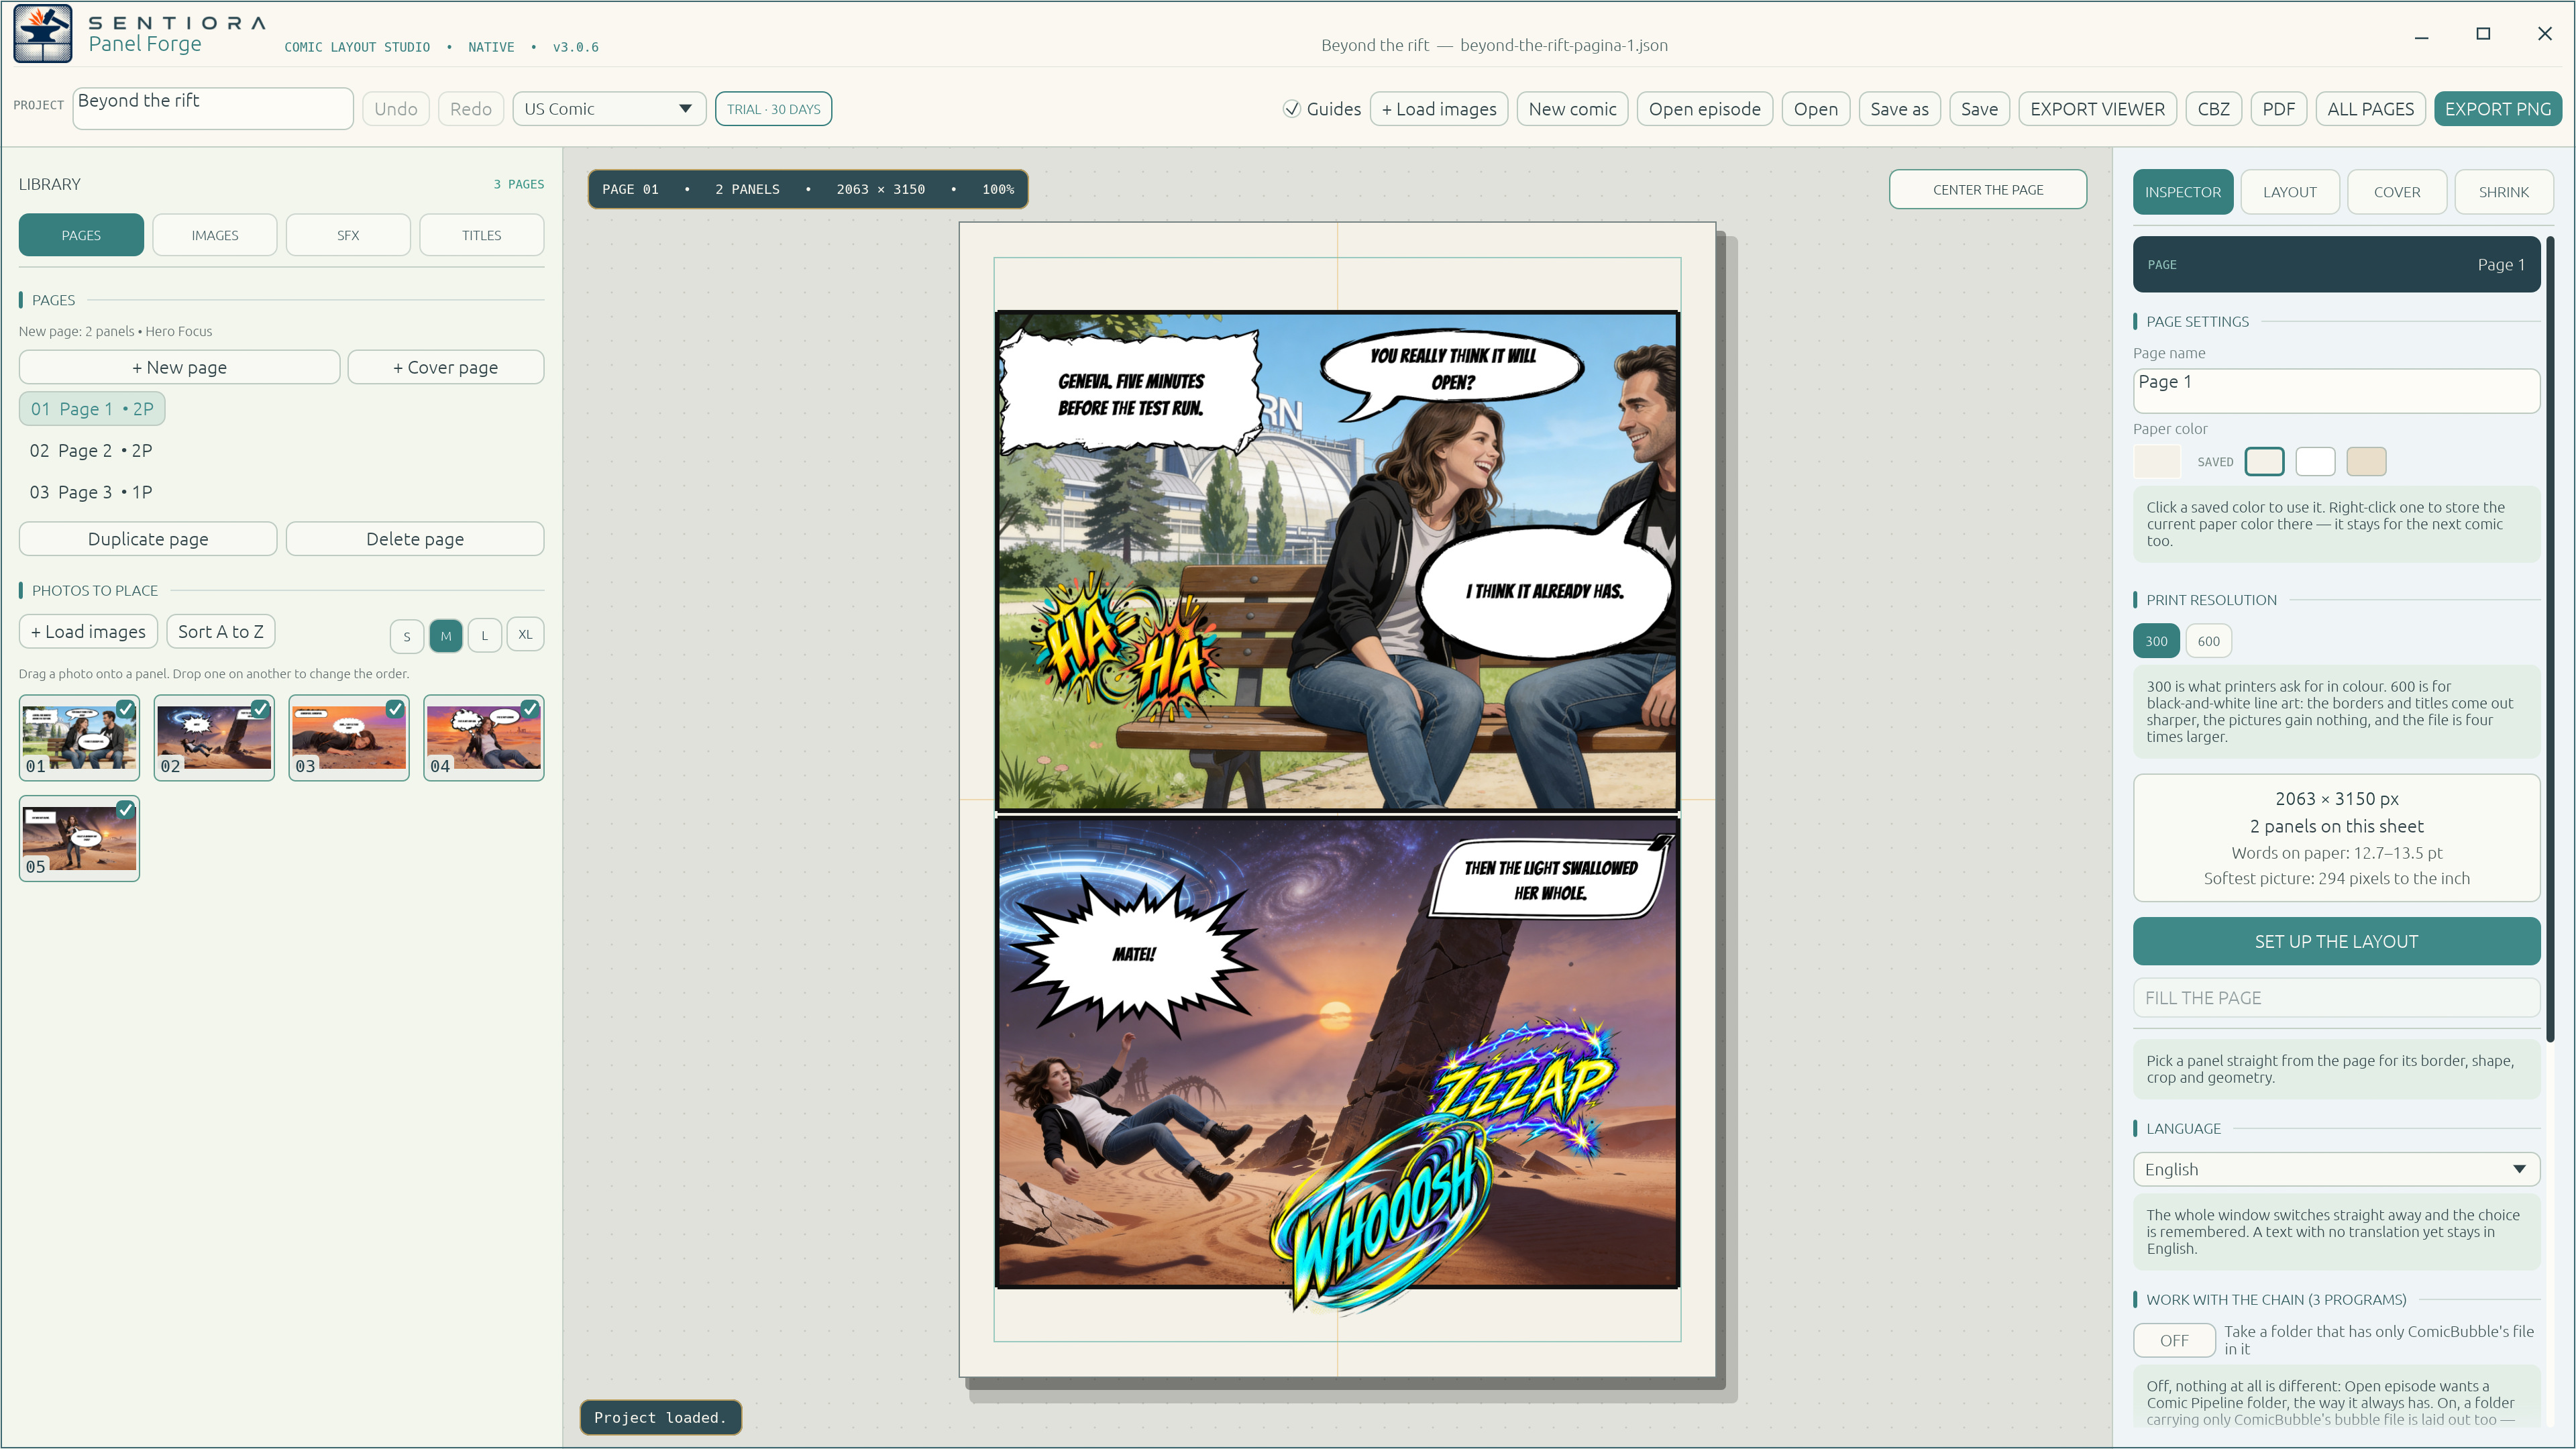Set thumbnail size to L
The width and height of the screenshot is (2576, 1449).
485,635
